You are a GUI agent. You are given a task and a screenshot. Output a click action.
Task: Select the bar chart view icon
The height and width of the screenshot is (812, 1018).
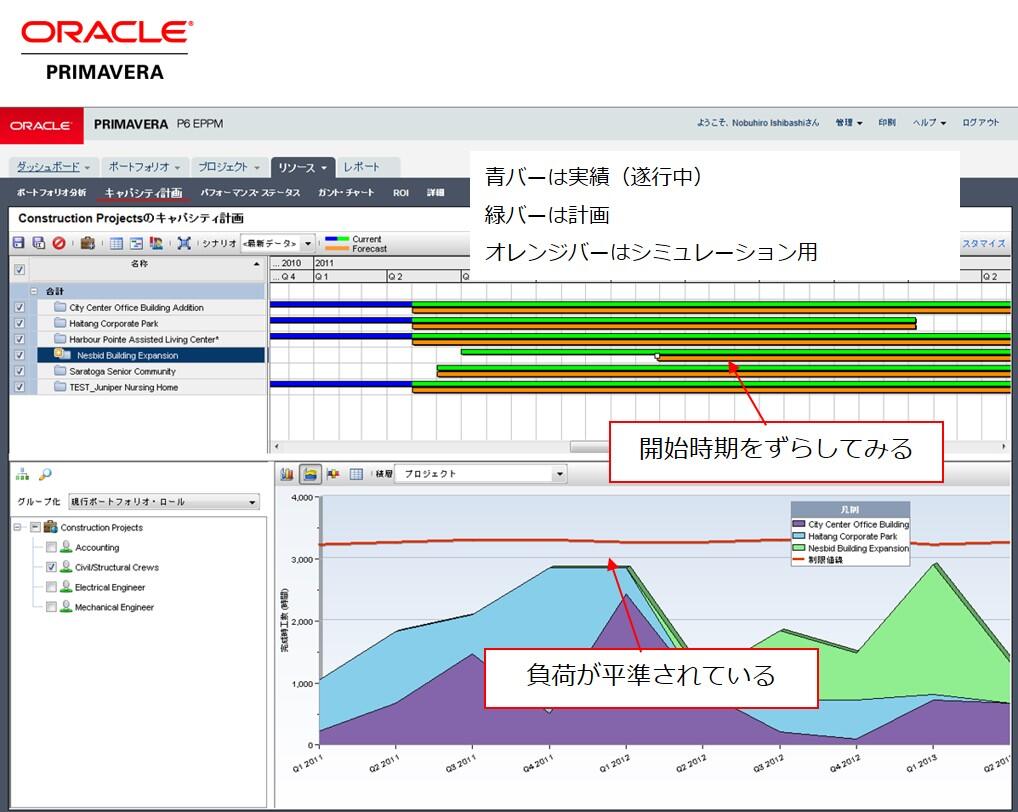[x=286, y=474]
